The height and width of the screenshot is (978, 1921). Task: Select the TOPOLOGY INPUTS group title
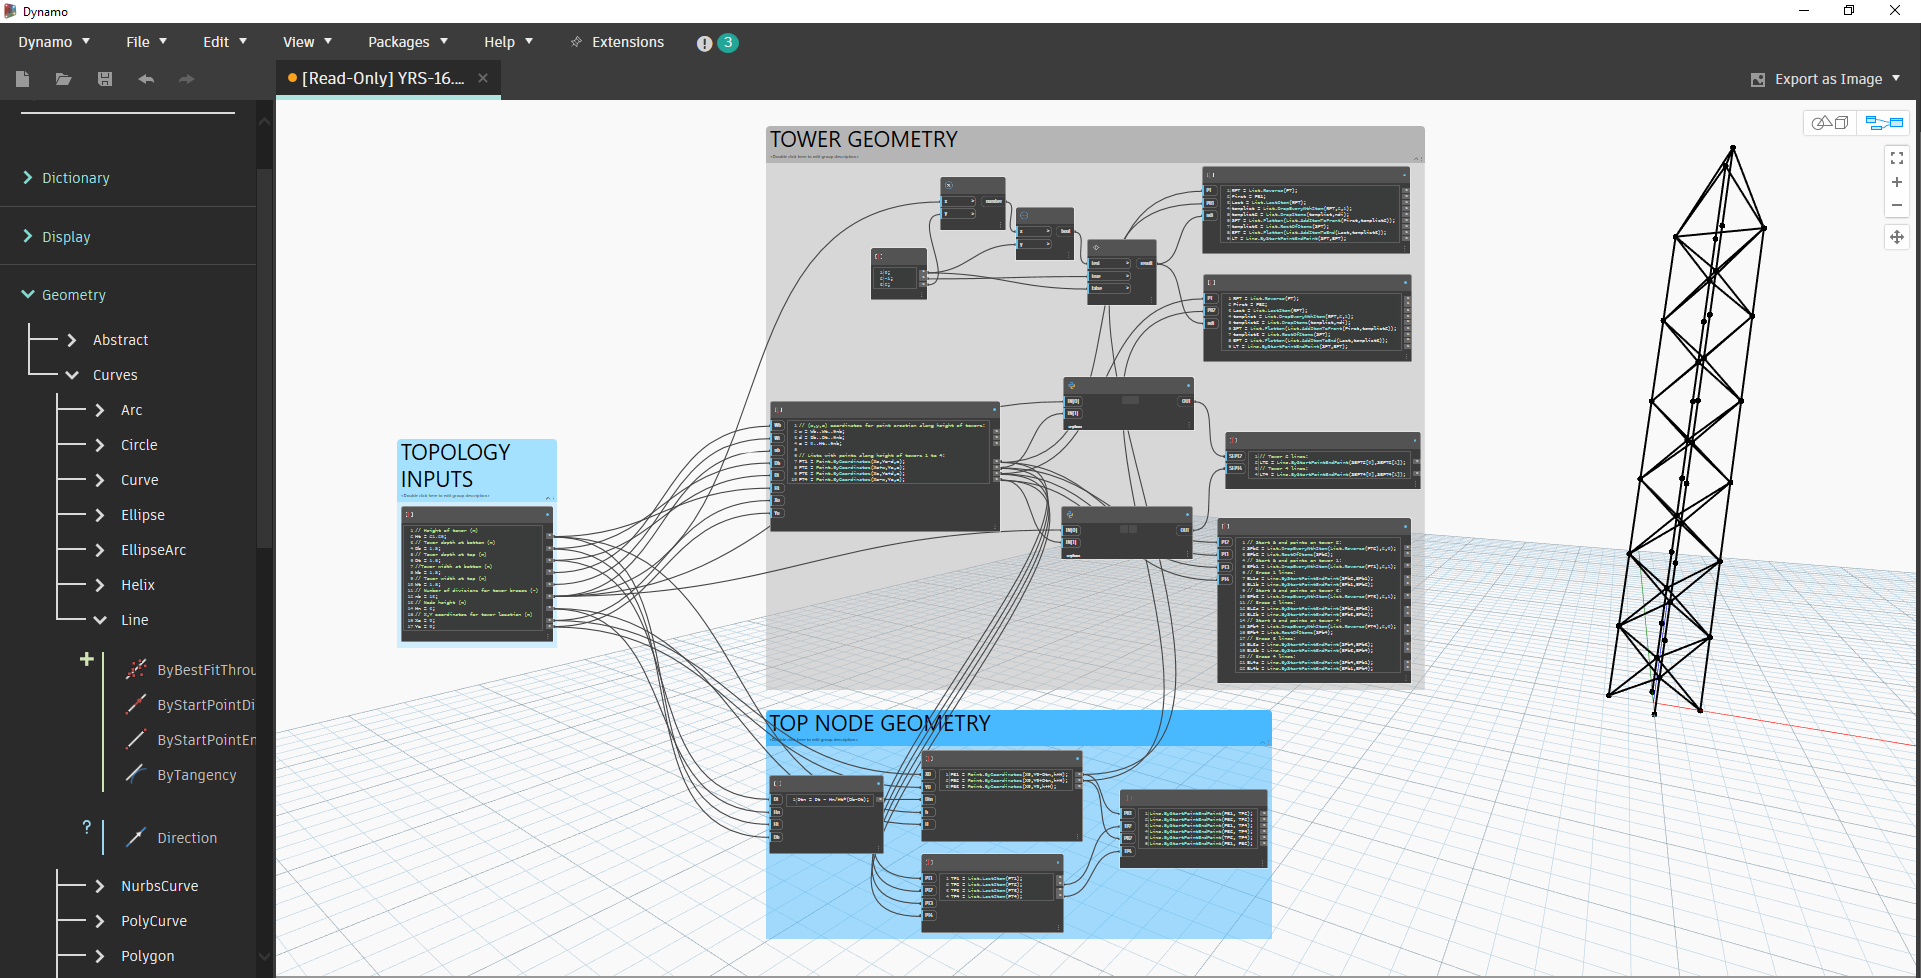(x=456, y=466)
